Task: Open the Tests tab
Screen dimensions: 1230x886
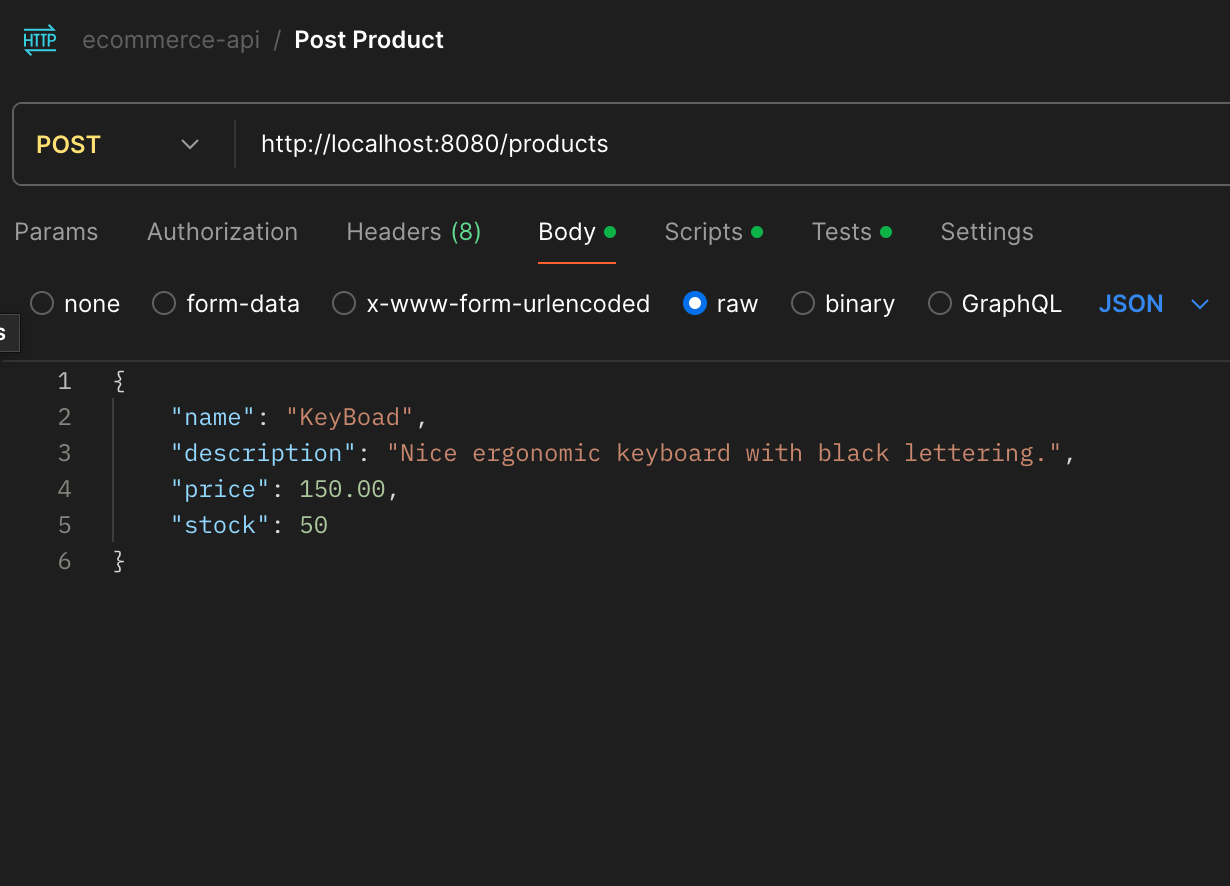Action: (842, 232)
